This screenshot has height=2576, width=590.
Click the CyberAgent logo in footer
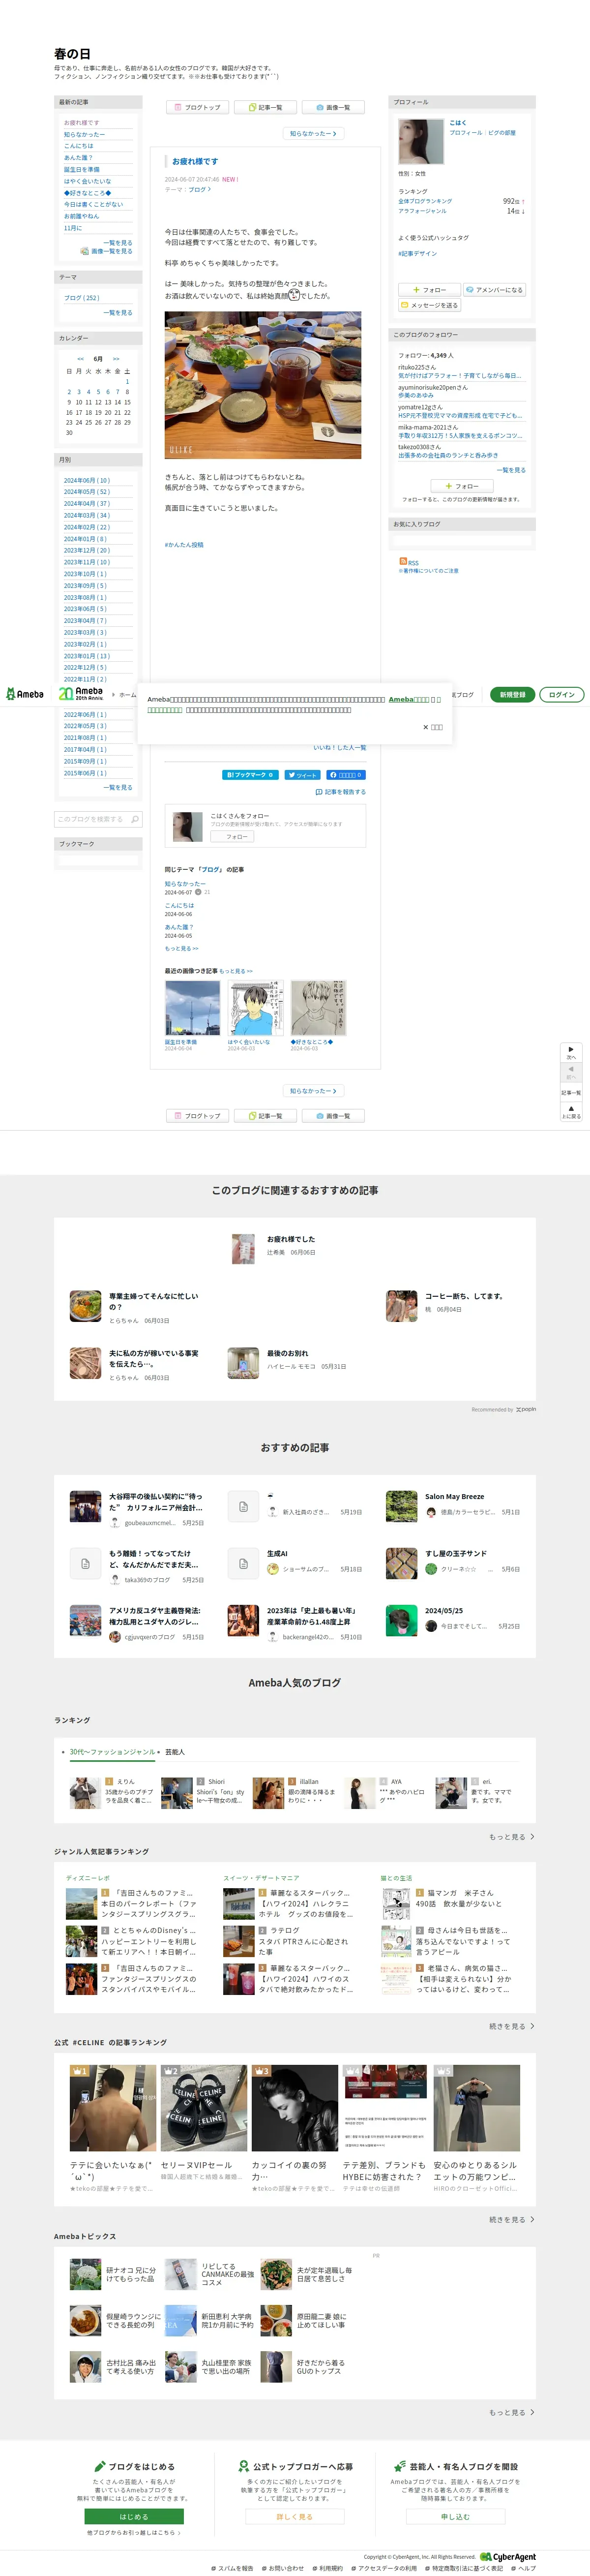[x=508, y=2557]
